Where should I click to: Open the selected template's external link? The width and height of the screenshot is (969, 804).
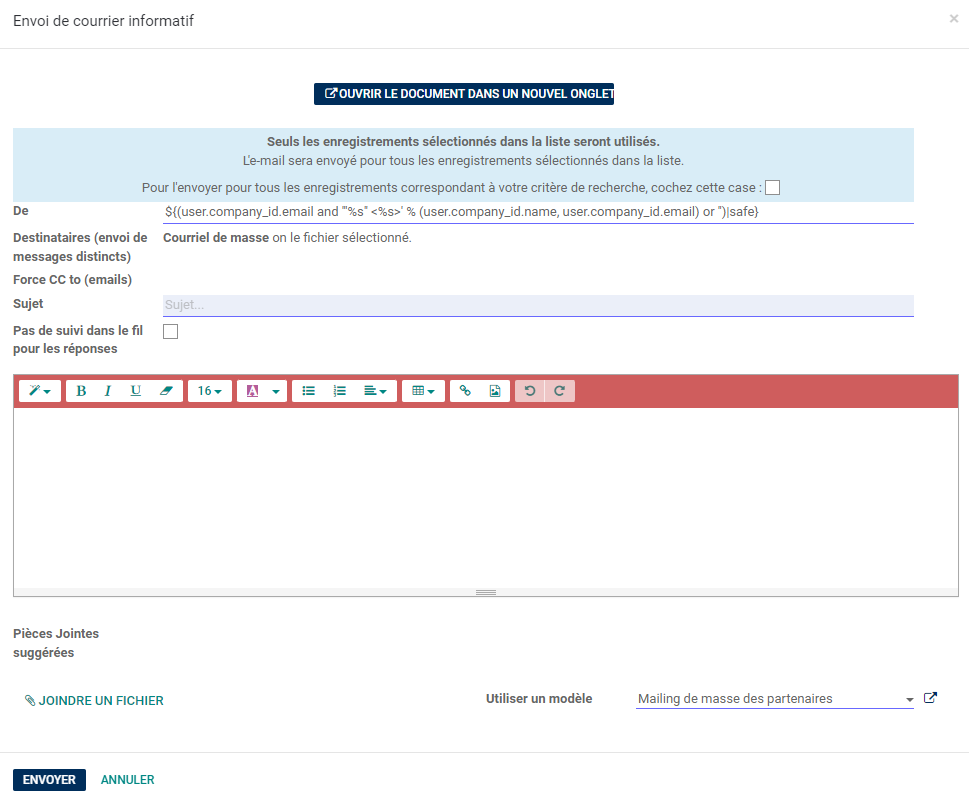coord(930,698)
